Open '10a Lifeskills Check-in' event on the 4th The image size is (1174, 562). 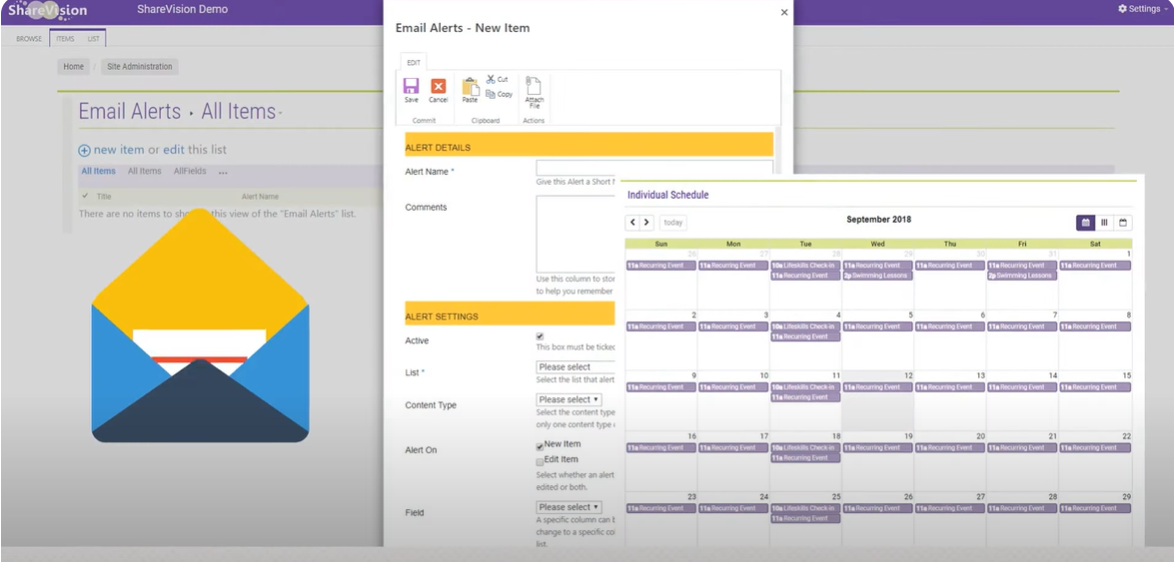click(x=806, y=327)
